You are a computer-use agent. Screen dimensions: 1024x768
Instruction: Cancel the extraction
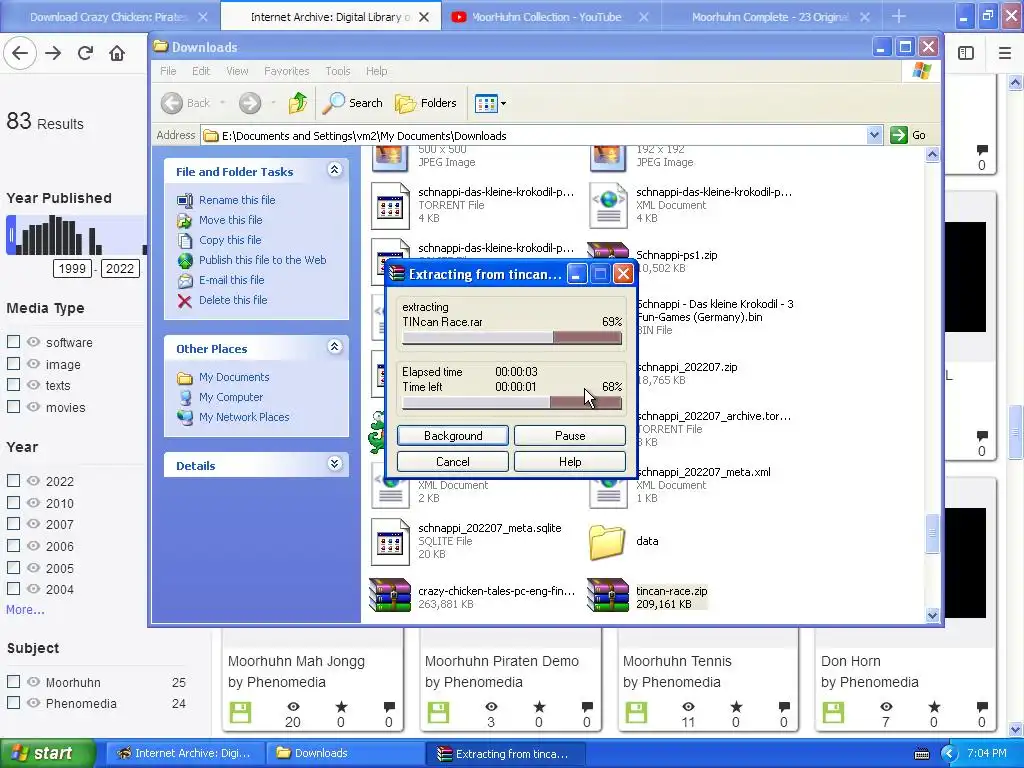point(453,462)
